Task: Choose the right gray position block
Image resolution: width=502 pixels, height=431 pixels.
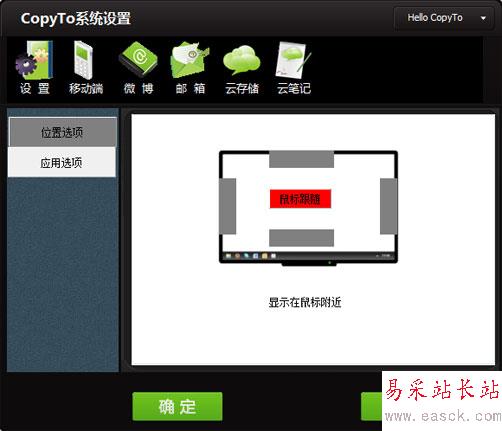Action: (x=389, y=206)
